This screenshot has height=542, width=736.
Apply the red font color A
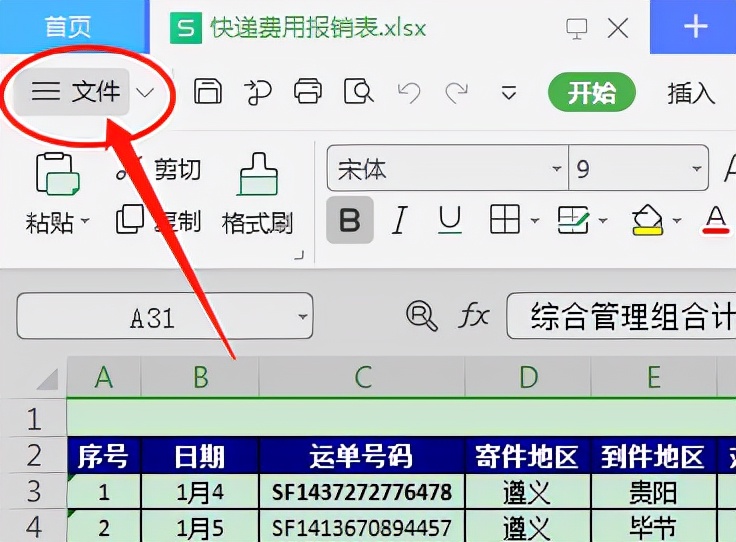pos(715,220)
